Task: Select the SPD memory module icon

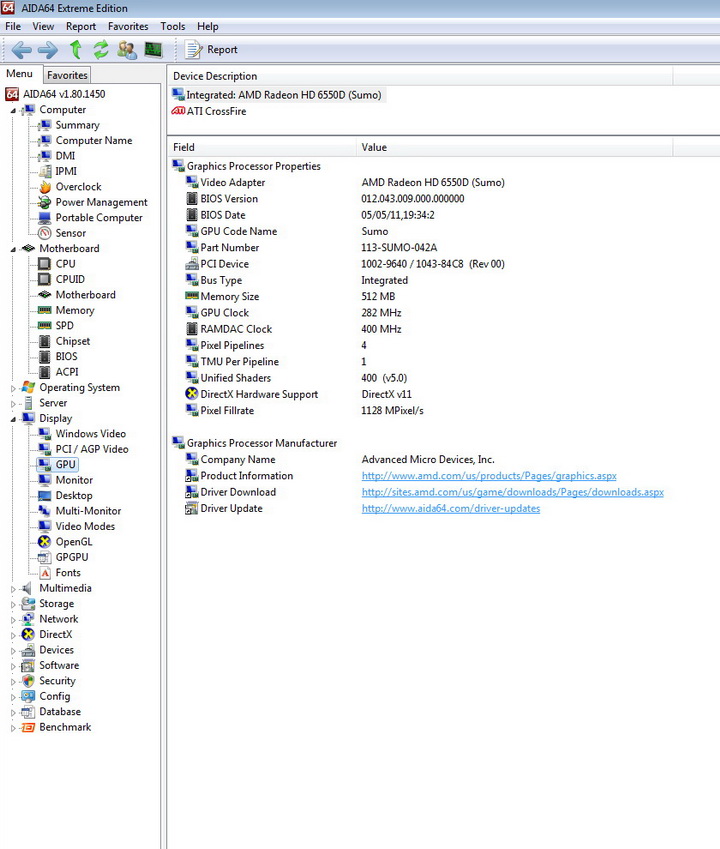Action: coord(45,325)
